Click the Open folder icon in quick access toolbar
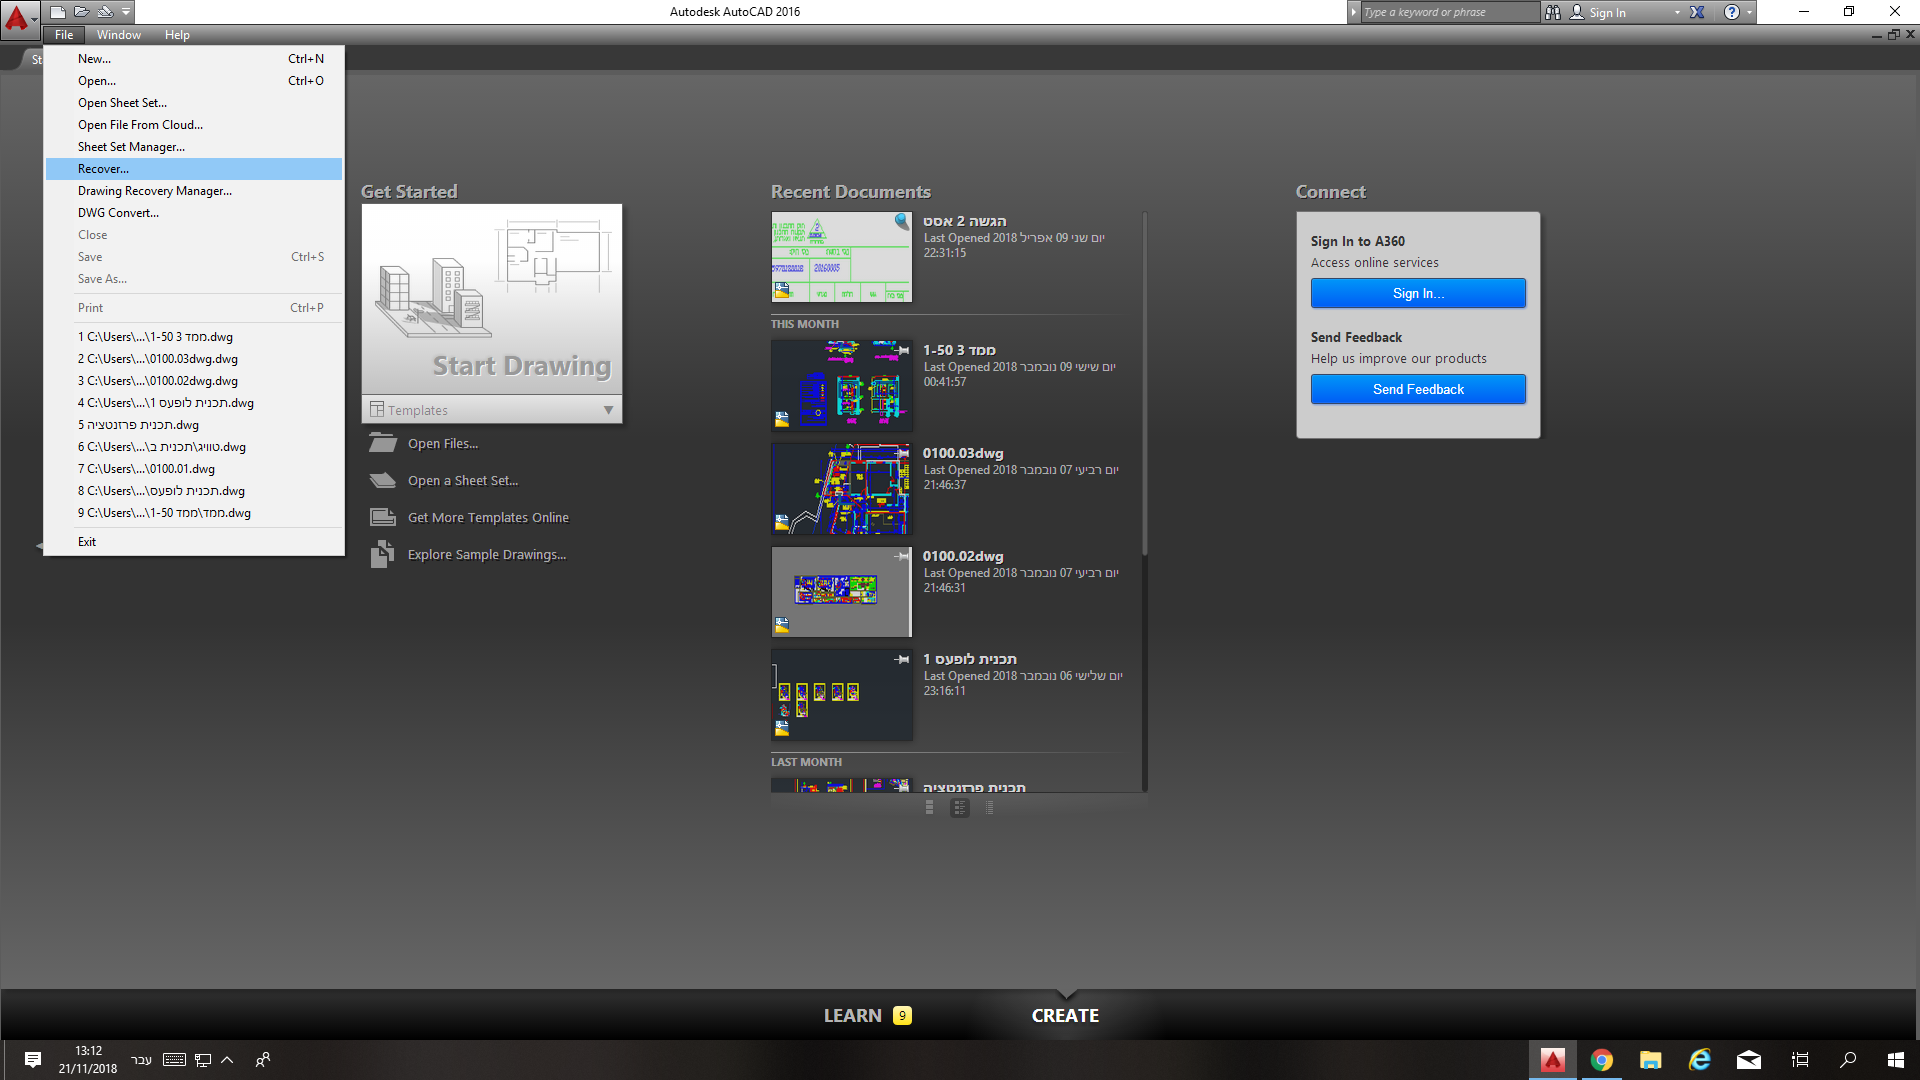 coord(81,12)
